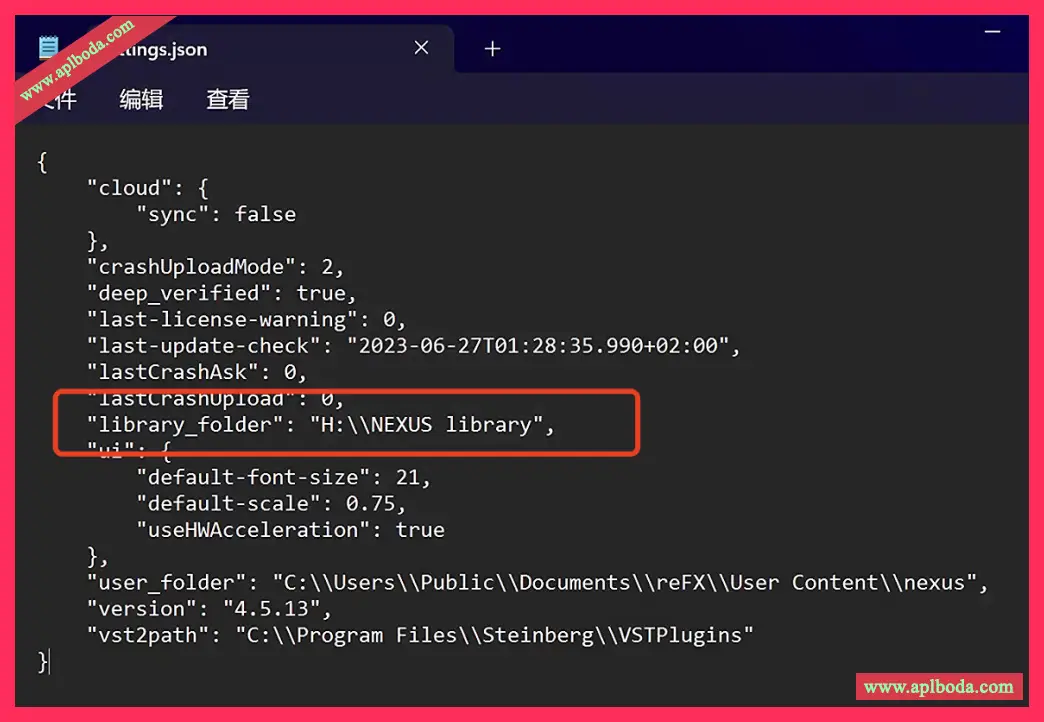Open the 查看 (View) menu
This screenshot has height=722, width=1044.
(x=227, y=99)
